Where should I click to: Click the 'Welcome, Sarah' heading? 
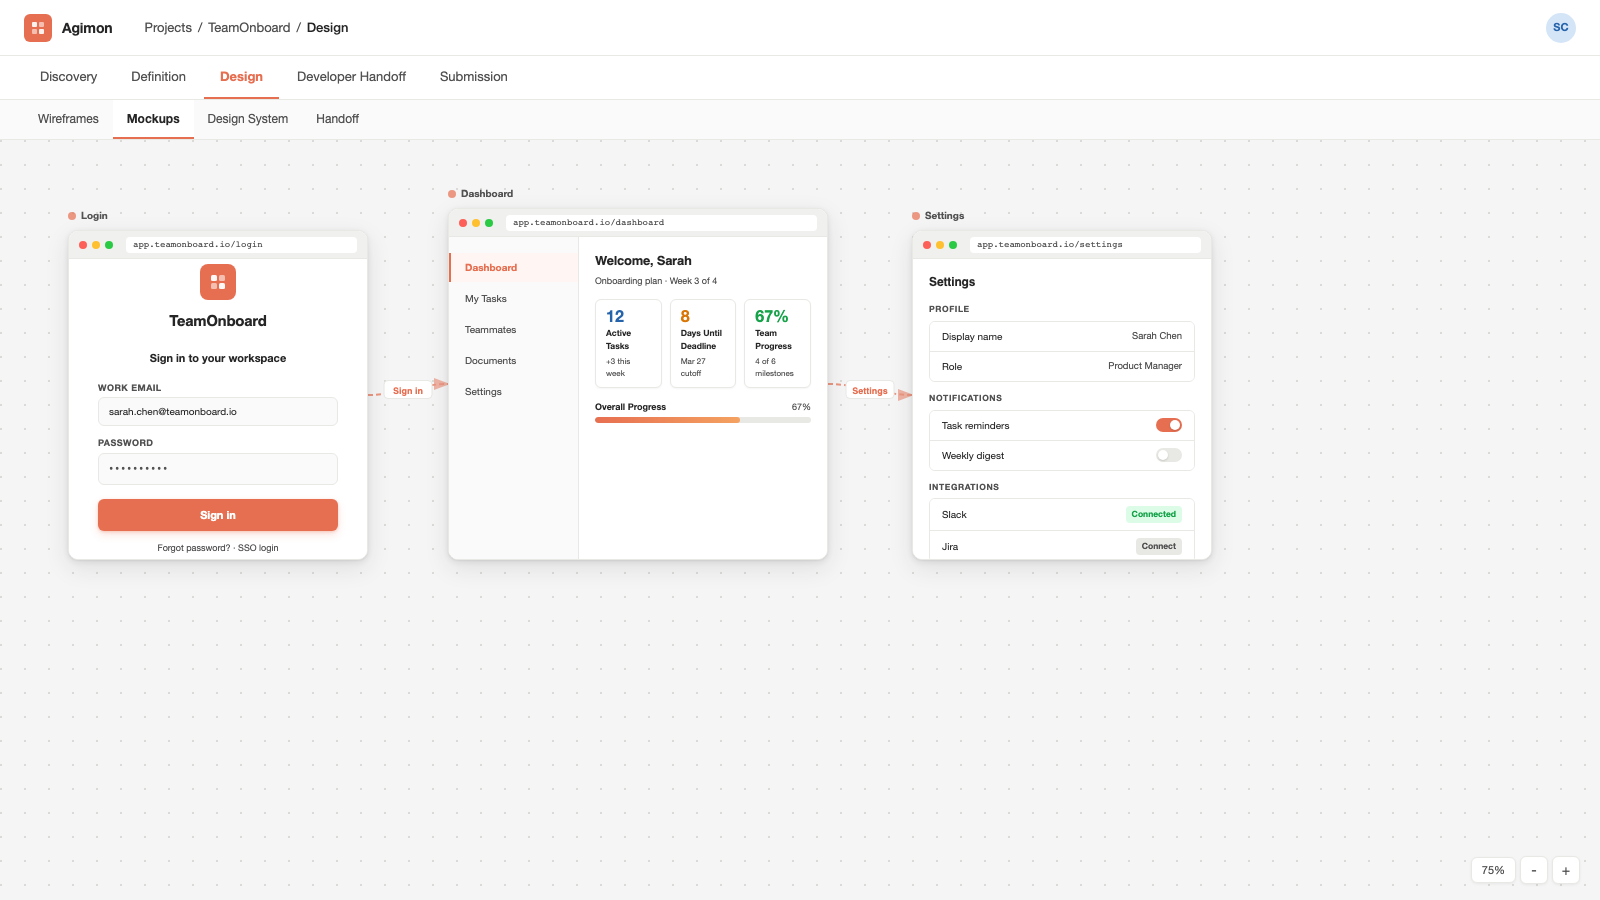point(643,261)
